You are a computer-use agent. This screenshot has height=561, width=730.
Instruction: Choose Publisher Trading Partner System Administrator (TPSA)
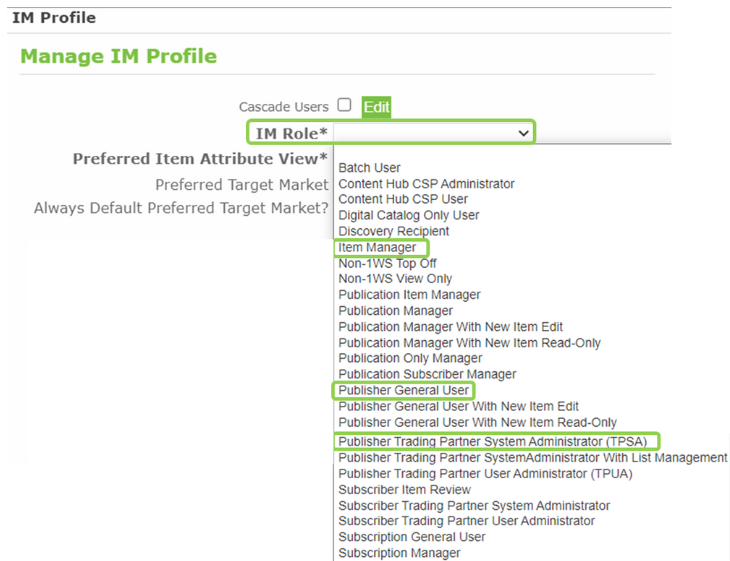pos(497,441)
